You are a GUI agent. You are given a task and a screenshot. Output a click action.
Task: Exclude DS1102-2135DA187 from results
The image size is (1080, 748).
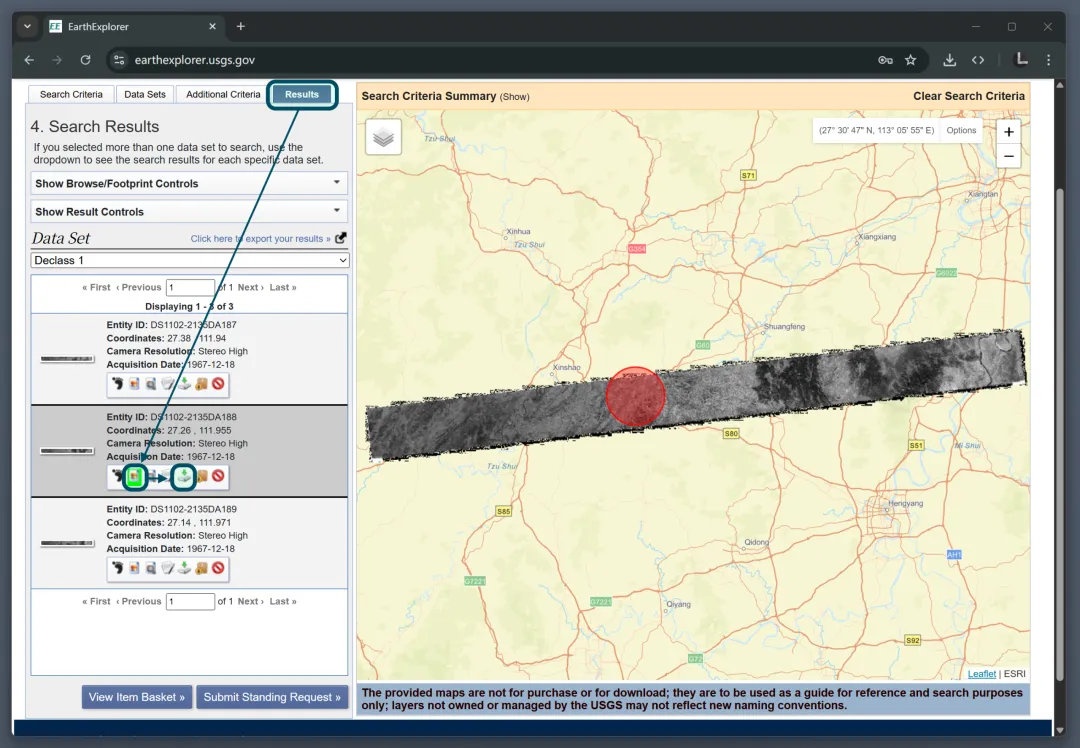218,384
